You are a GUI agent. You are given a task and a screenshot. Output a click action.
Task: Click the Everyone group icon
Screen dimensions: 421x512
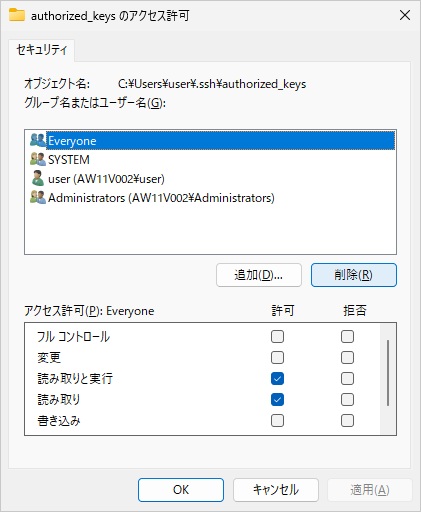38,140
